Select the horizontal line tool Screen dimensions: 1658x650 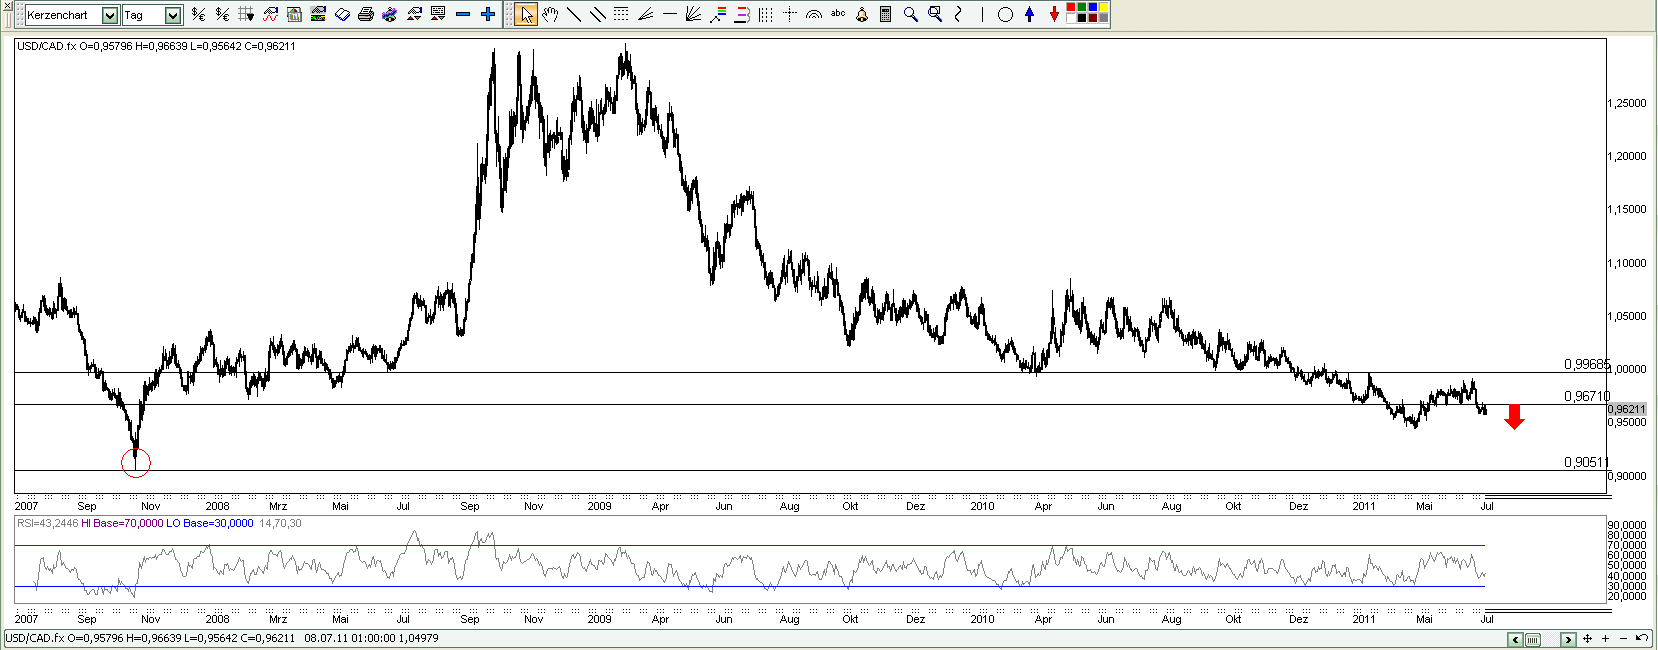pos(670,14)
